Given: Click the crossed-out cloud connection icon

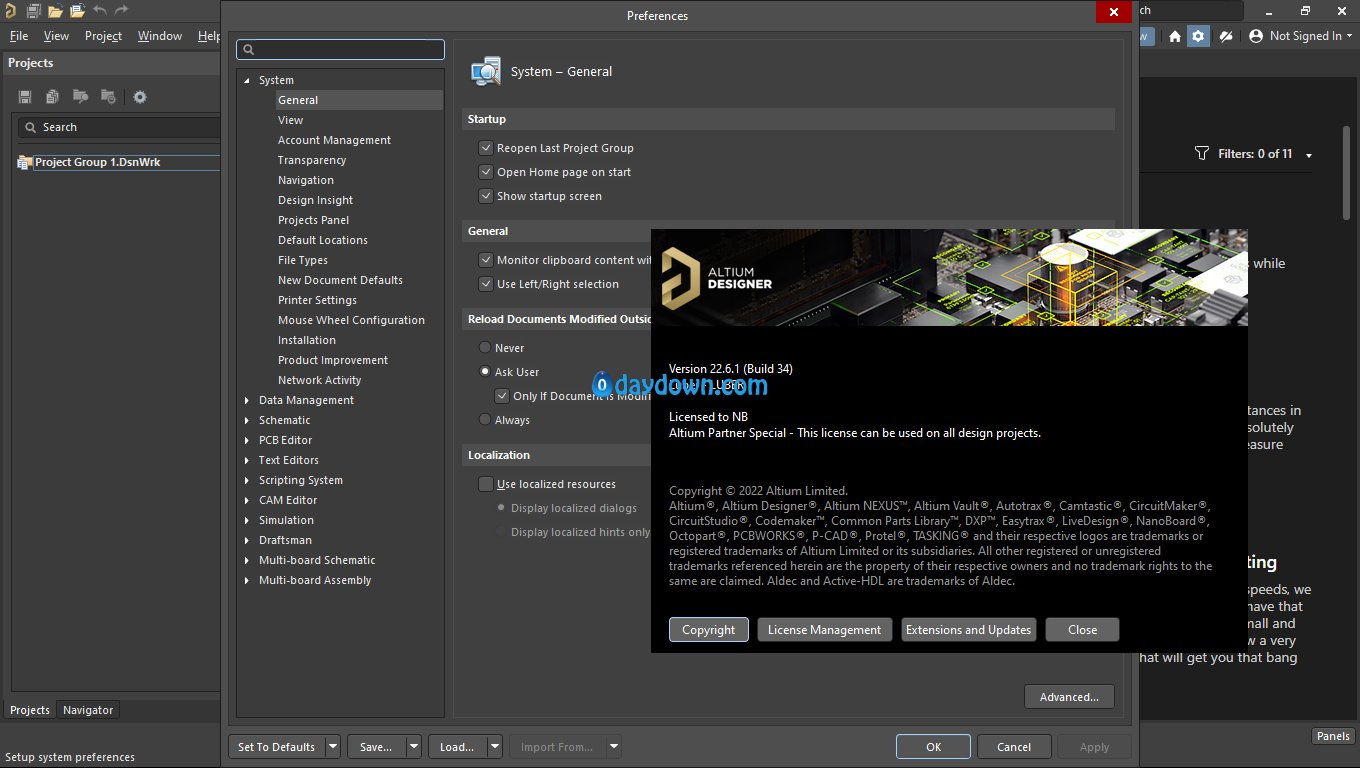Looking at the screenshot, I should (x=1226, y=36).
